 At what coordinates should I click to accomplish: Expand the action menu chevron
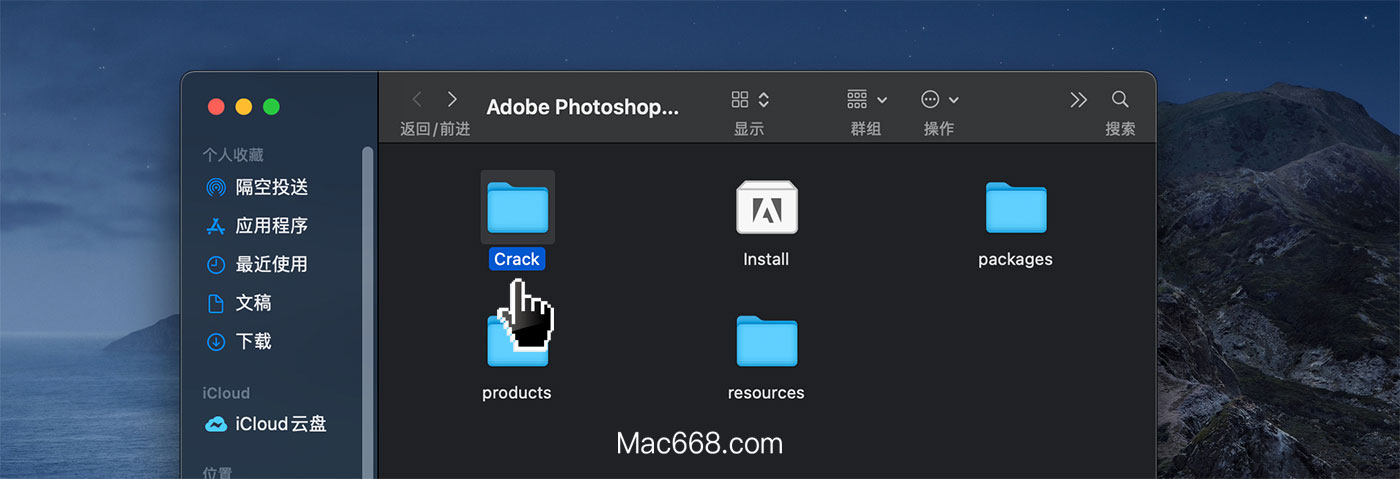click(953, 100)
